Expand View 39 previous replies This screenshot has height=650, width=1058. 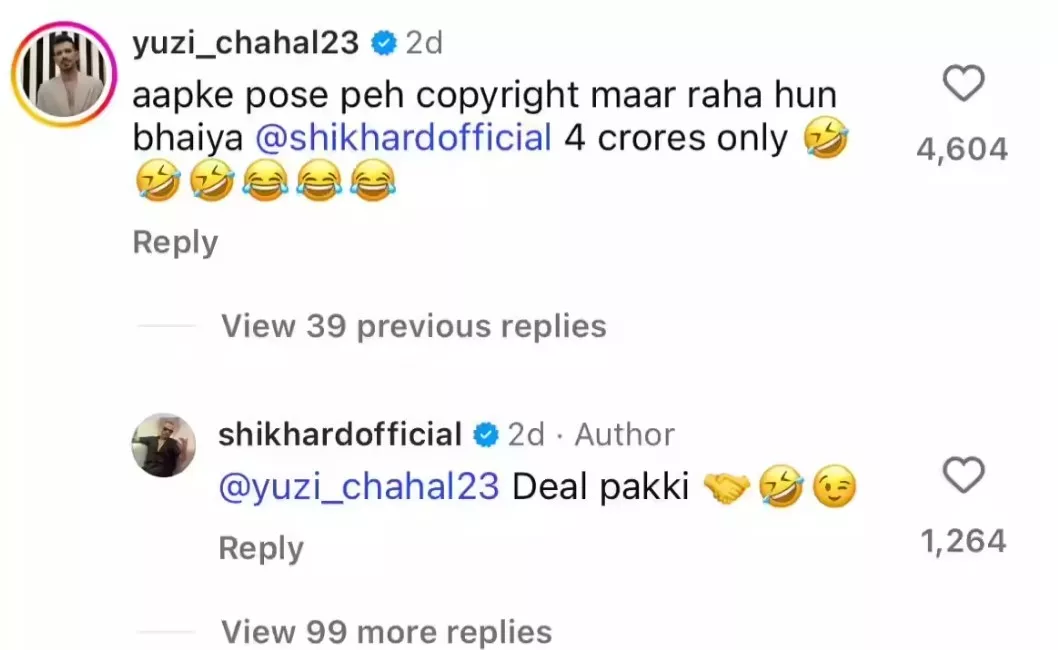(x=414, y=326)
